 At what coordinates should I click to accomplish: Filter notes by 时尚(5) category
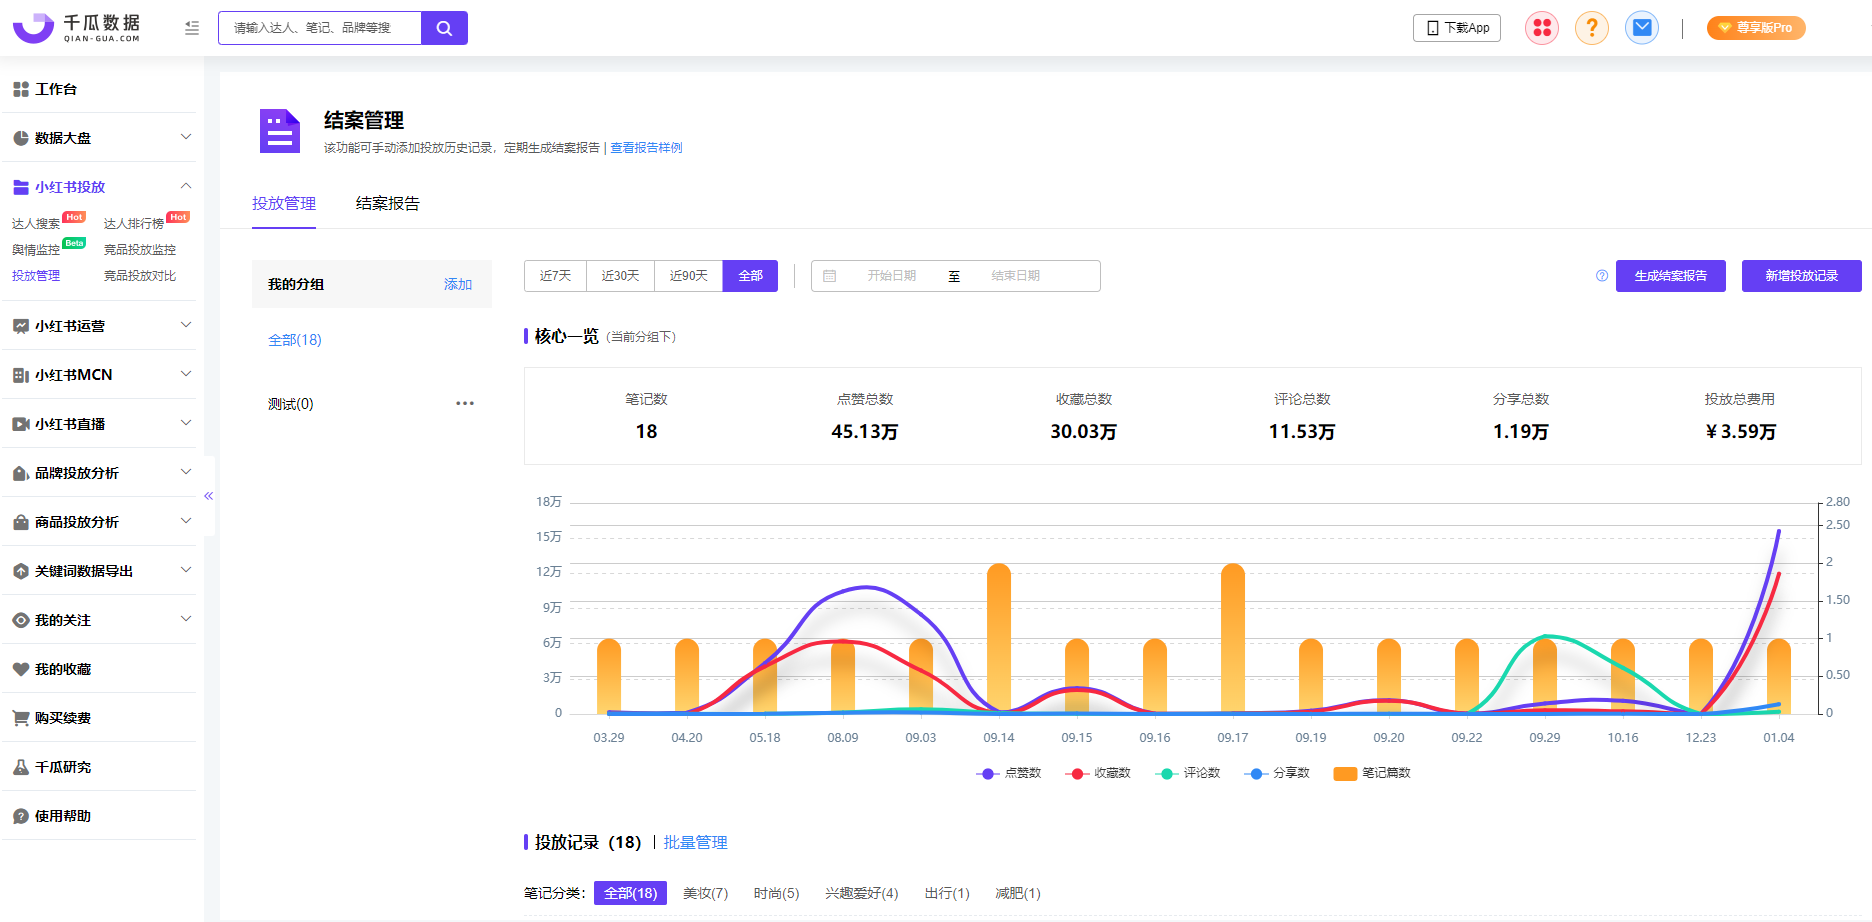(x=777, y=893)
